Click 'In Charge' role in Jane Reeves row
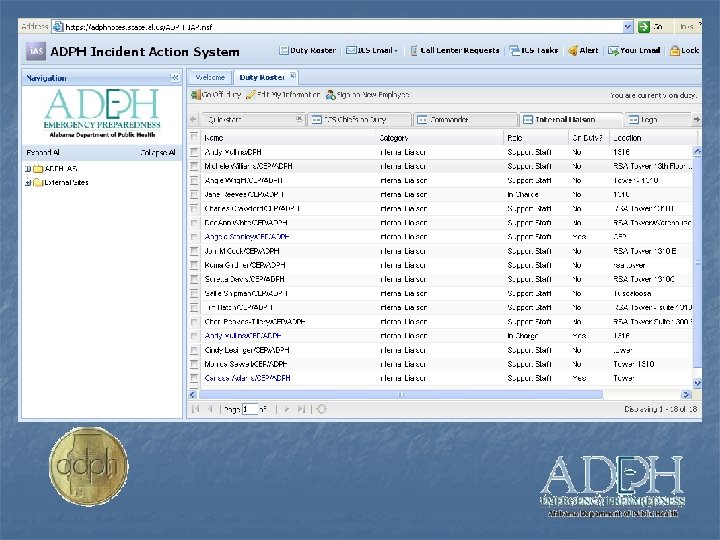The width and height of the screenshot is (720, 540). [523, 195]
